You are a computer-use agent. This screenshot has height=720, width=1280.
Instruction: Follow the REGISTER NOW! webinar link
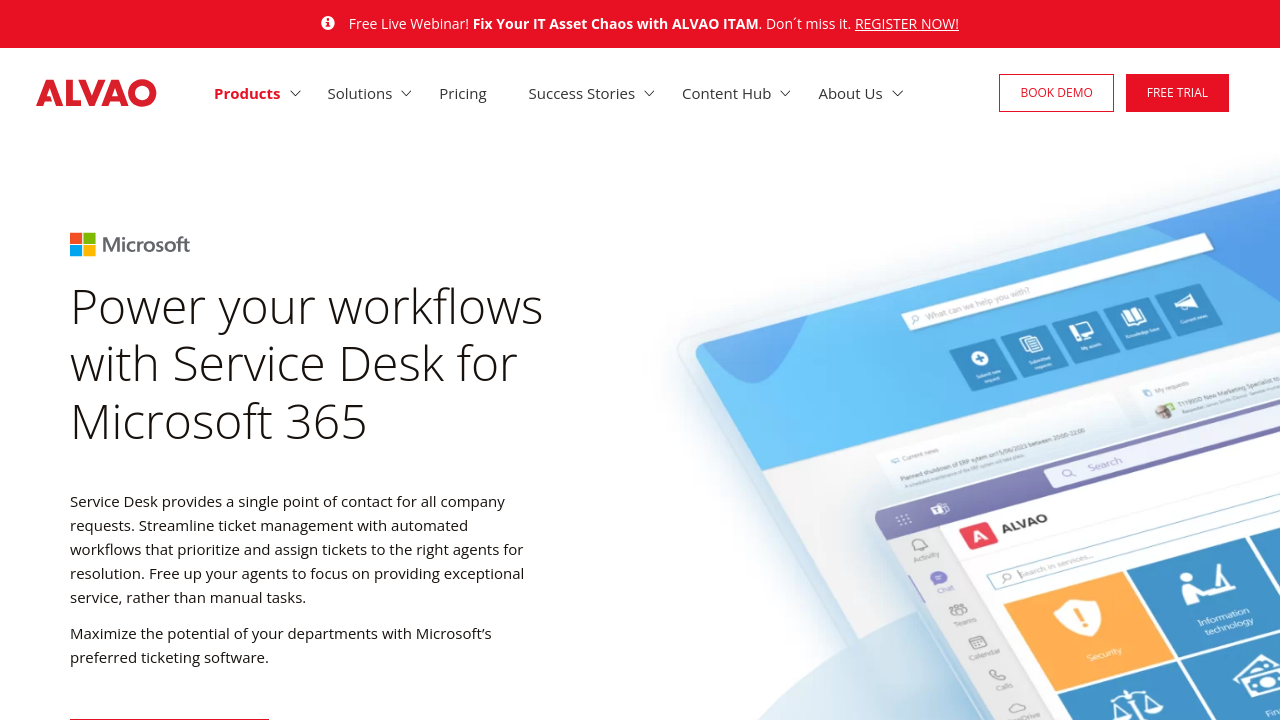click(x=906, y=24)
